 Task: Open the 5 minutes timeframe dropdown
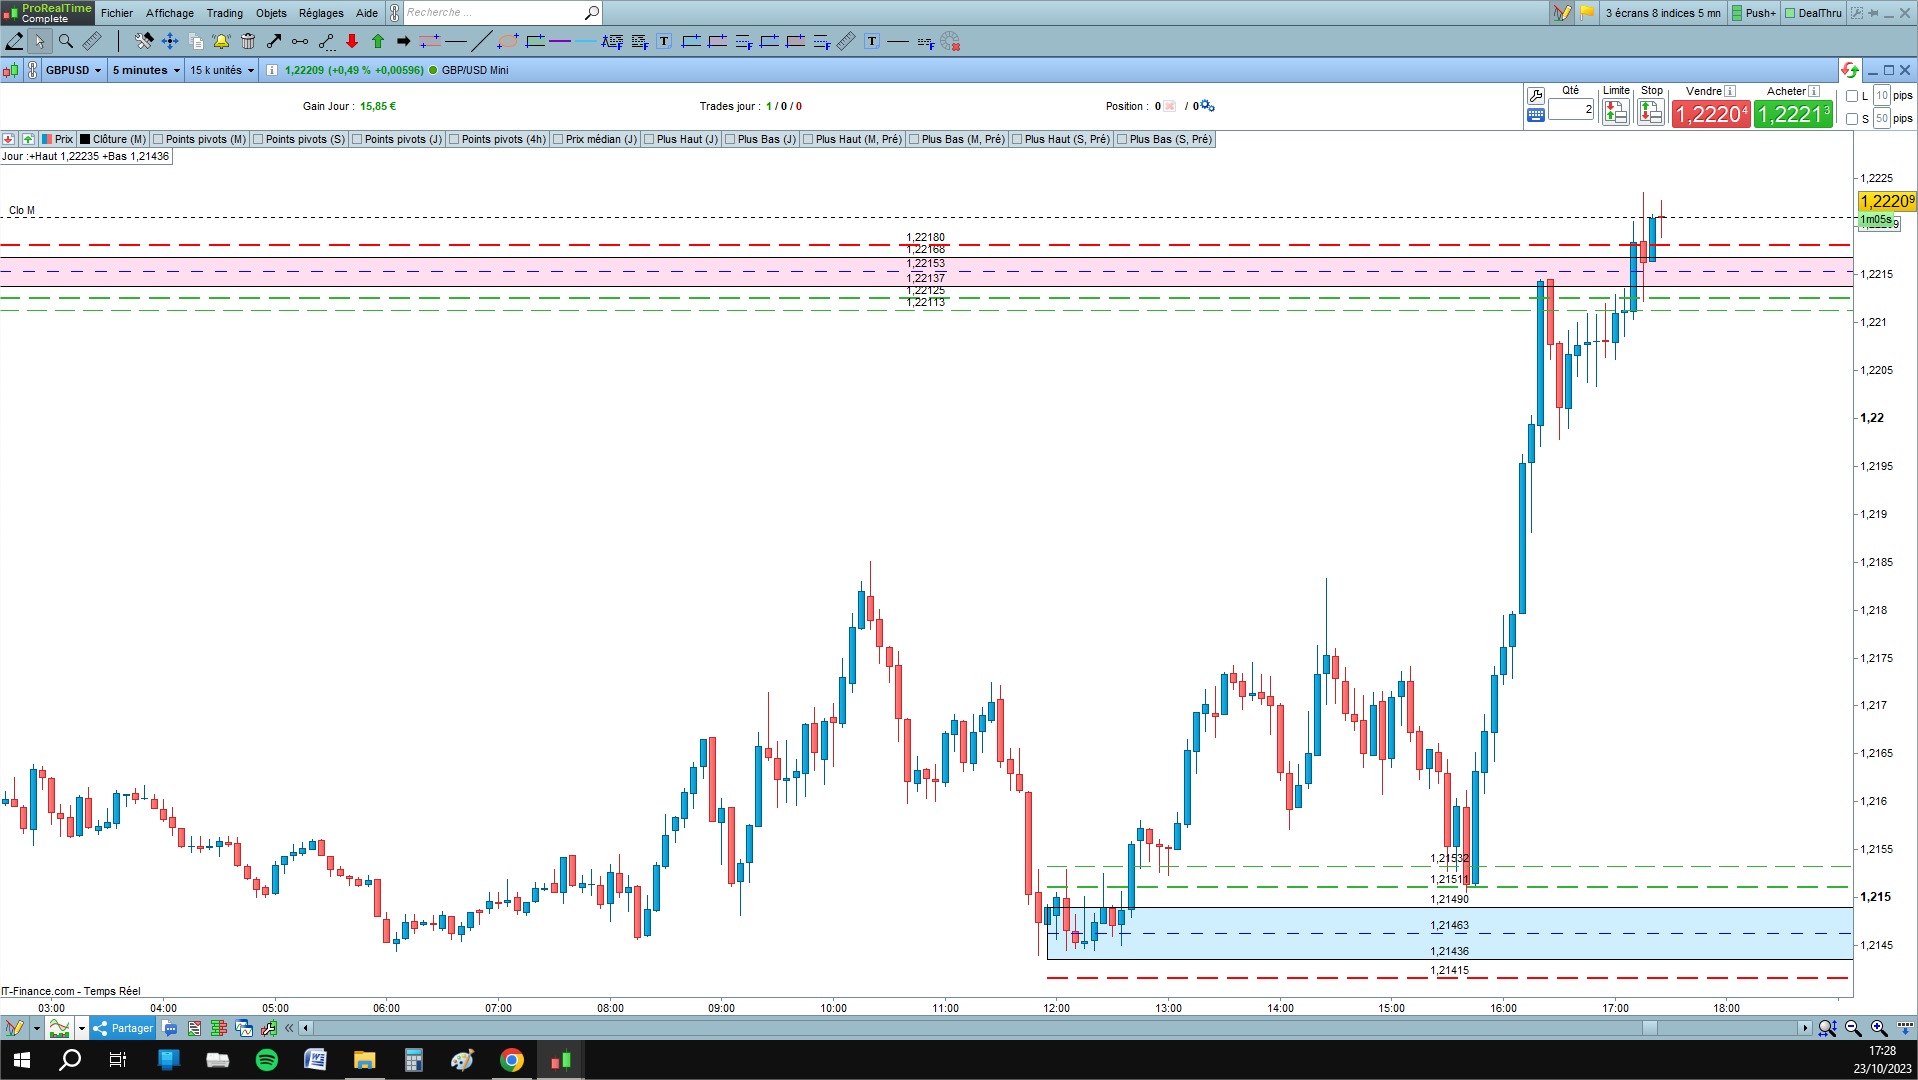(146, 70)
